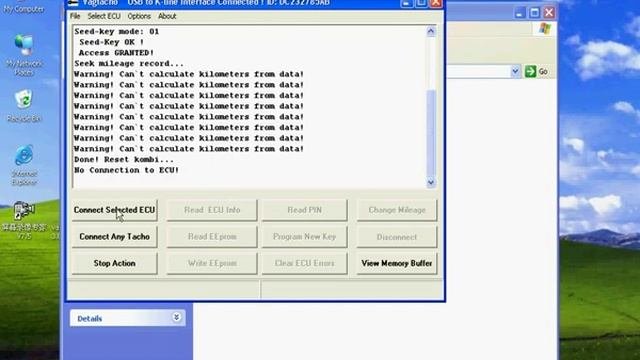Click 'Seed-key mode: 01' log line
640x360 pixels.
pyautogui.click(x=117, y=31)
